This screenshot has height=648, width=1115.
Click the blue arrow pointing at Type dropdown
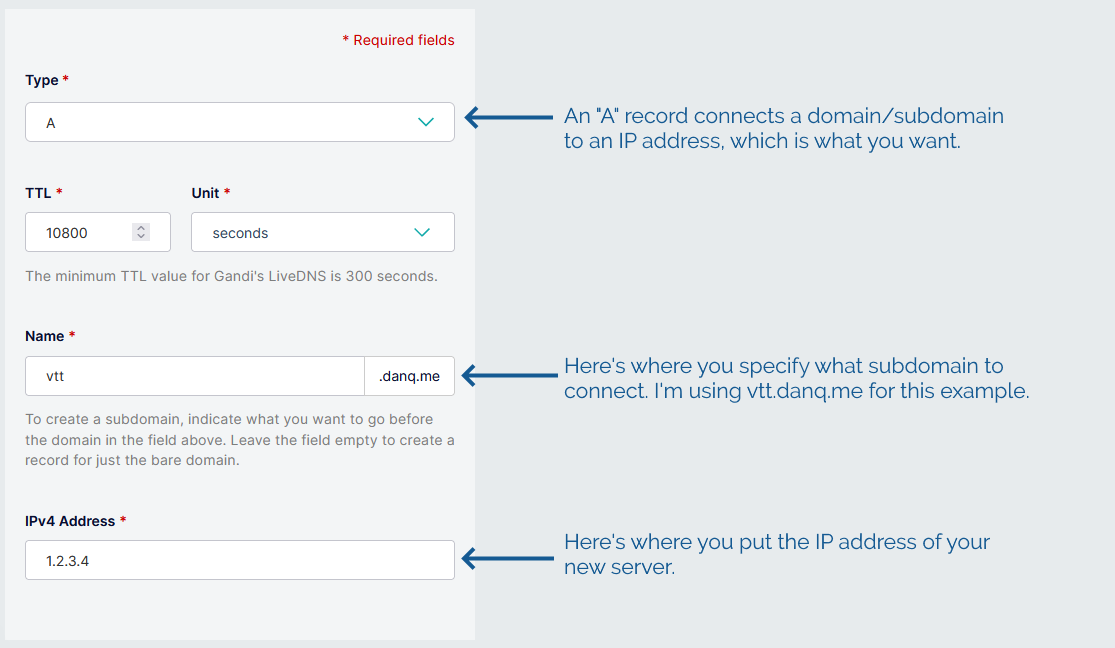coord(510,118)
